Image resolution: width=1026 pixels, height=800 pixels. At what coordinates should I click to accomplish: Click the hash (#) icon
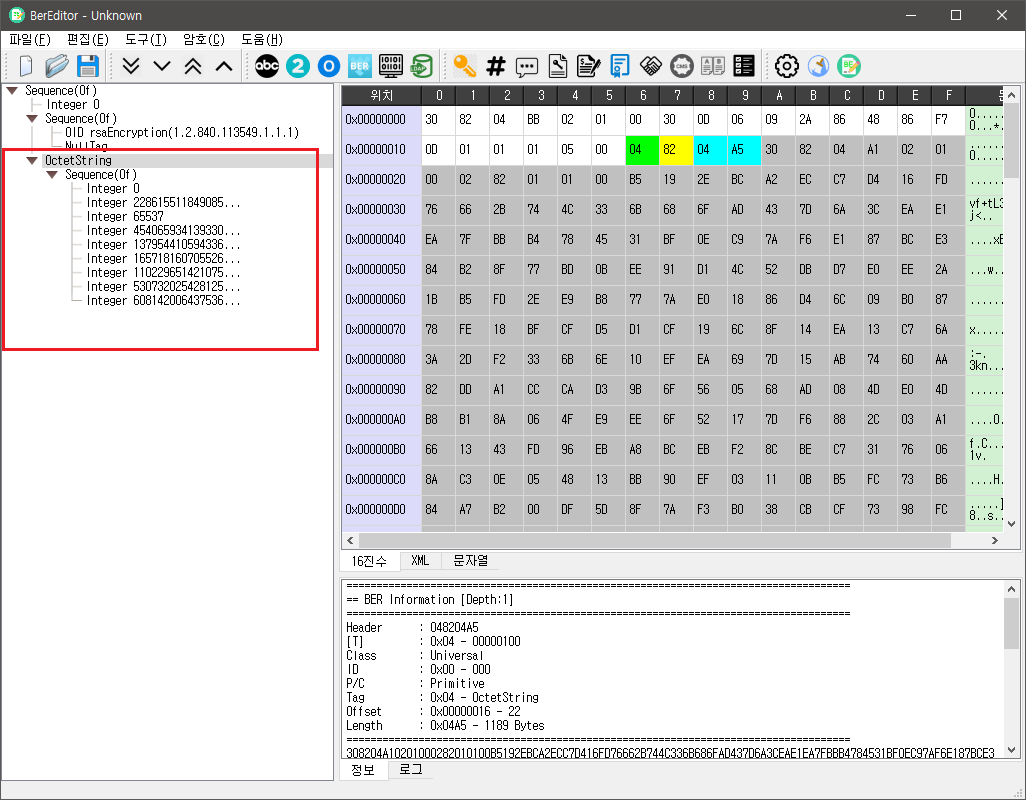(x=496, y=66)
